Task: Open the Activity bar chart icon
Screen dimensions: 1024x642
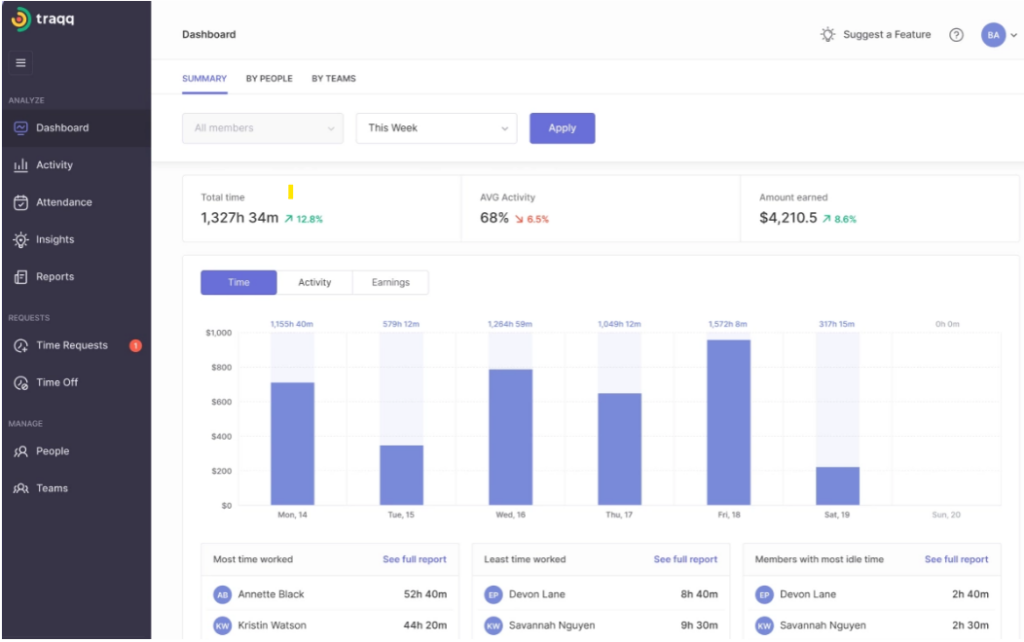Action: point(21,165)
